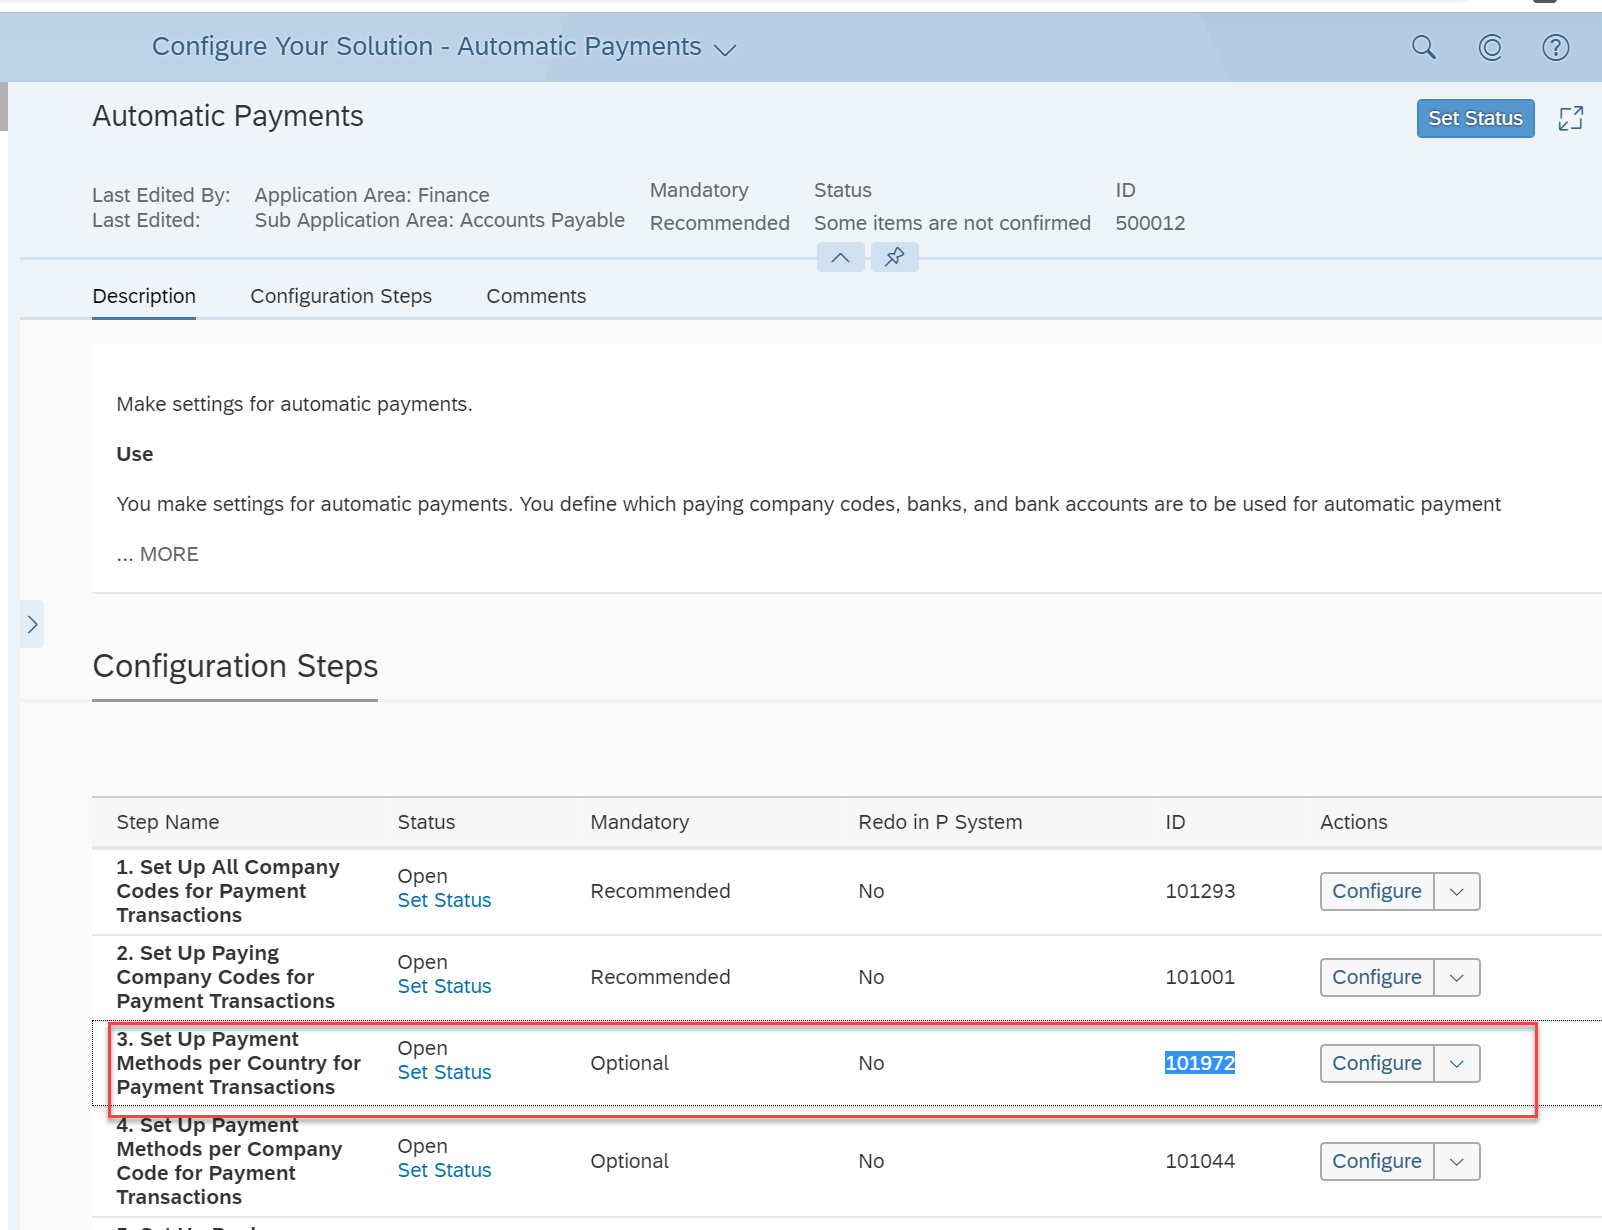Click the search magnifier icon in header

tap(1423, 47)
